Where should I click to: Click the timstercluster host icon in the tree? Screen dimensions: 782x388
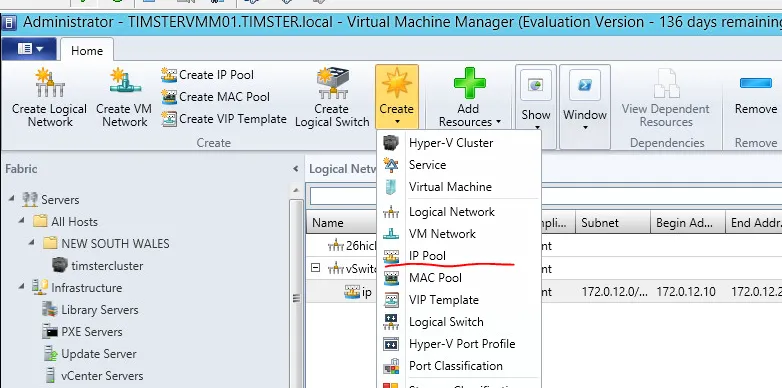pyautogui.click(x=60, y=265)
